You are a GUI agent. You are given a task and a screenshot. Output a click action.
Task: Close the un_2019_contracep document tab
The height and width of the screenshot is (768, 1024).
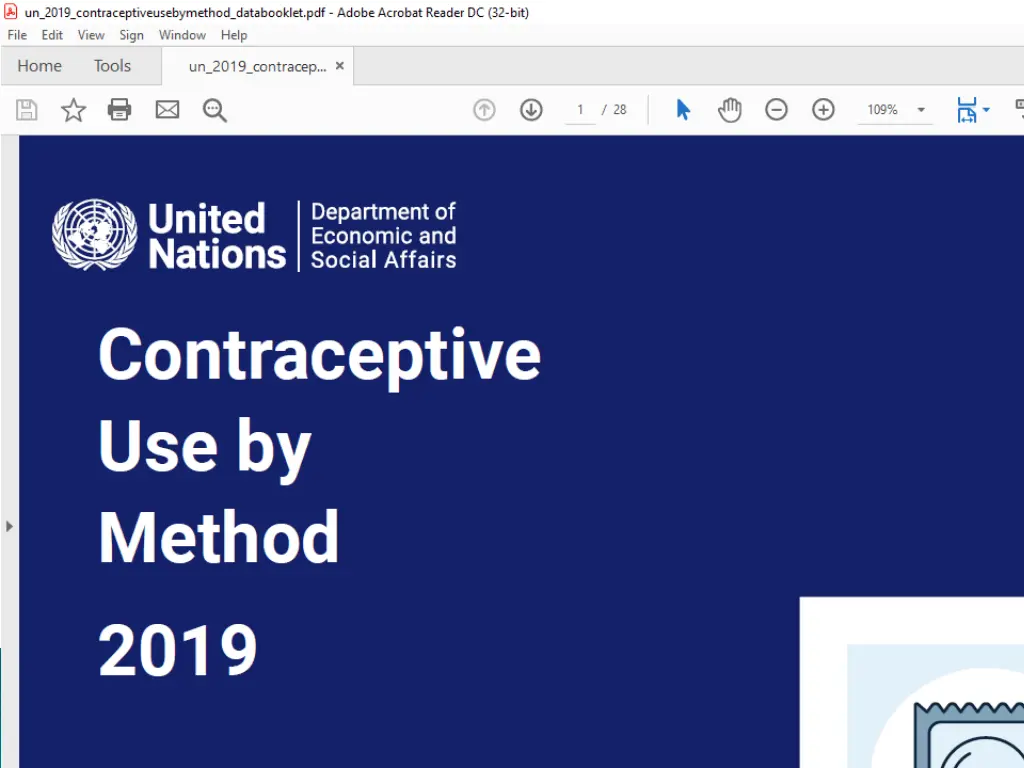339,66
